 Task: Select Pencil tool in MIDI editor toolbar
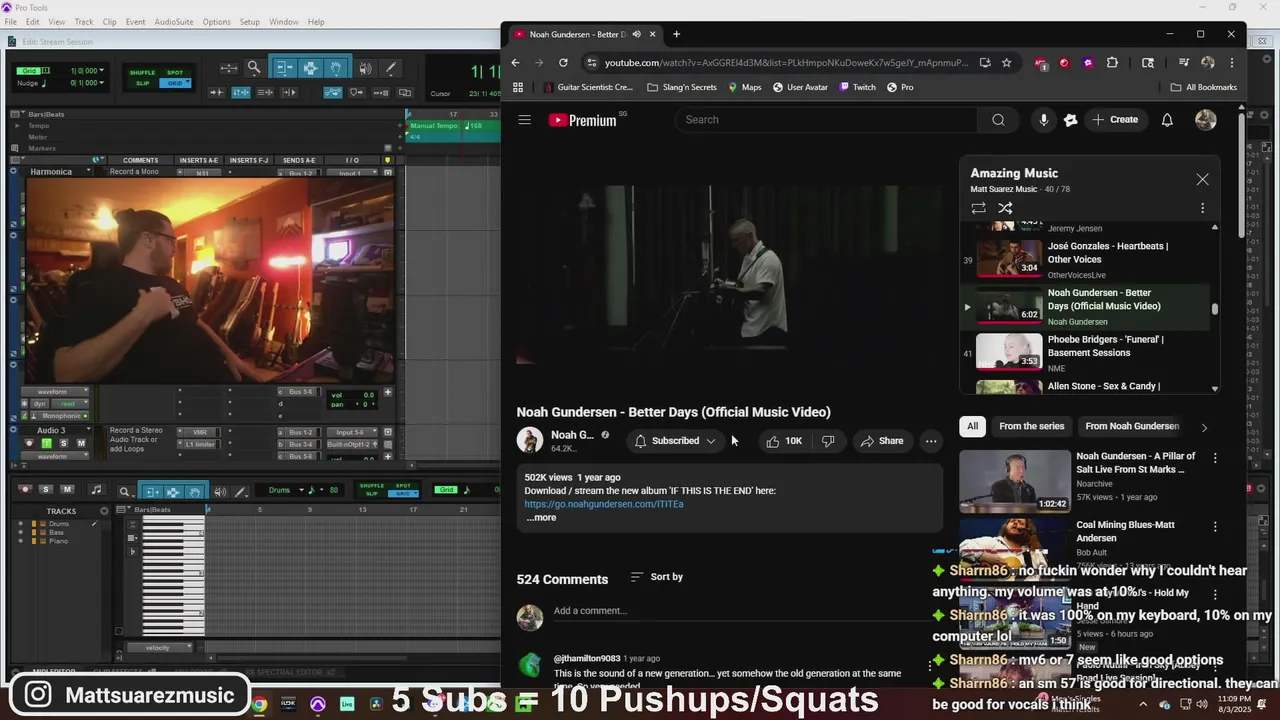(x=241, y=491)
